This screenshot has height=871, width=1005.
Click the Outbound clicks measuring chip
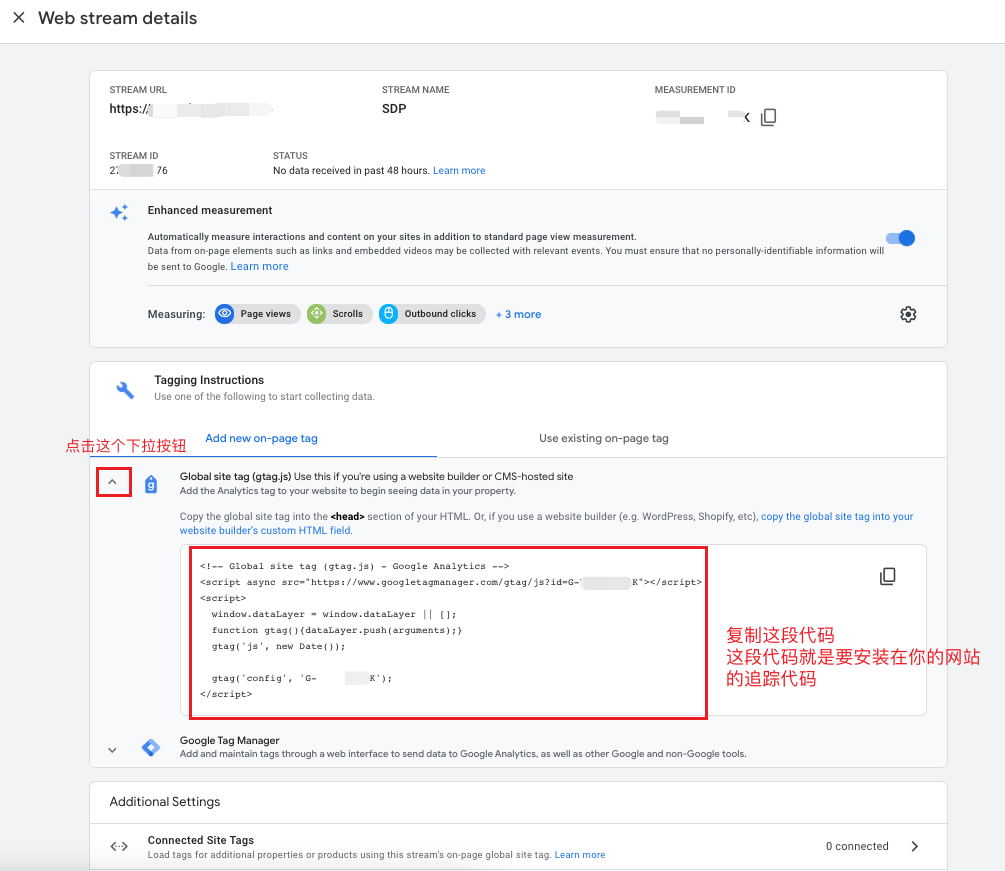click(432, 314)
